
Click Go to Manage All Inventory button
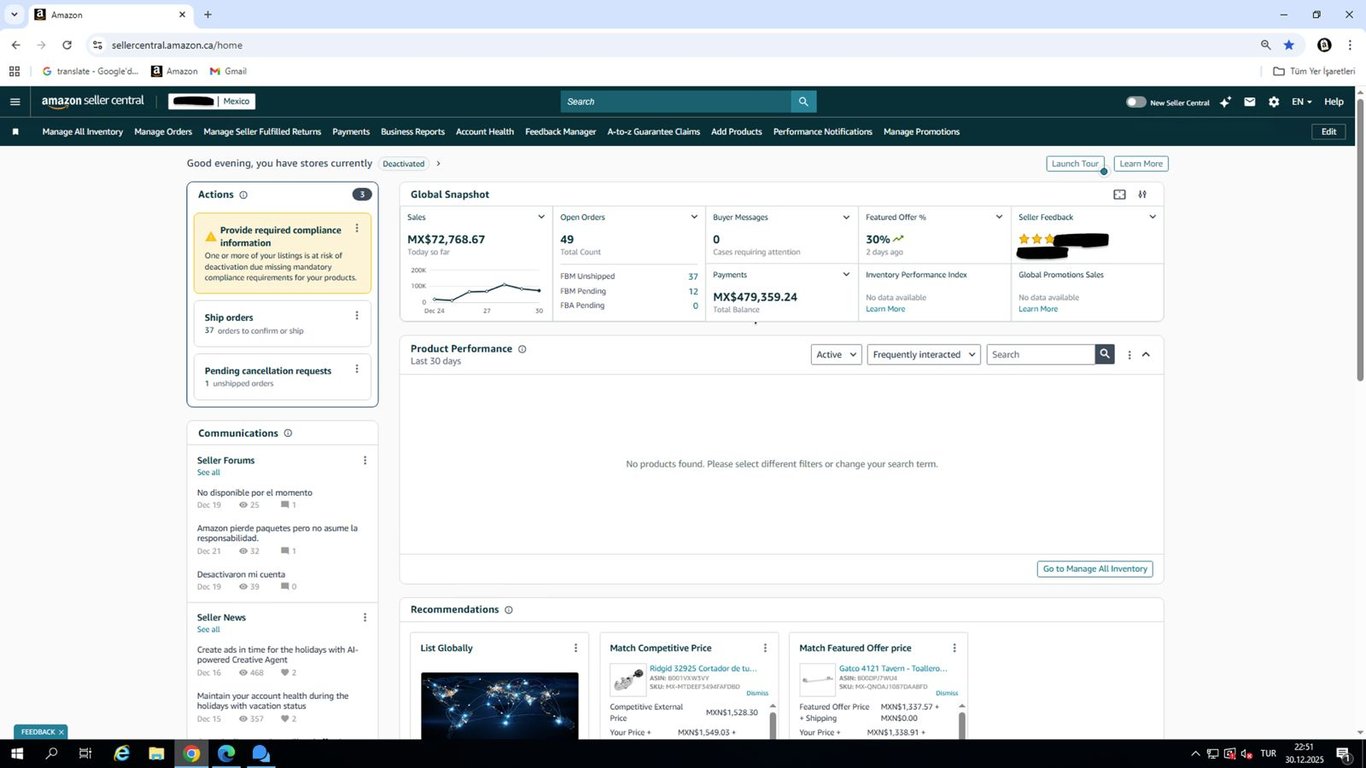1095,569
